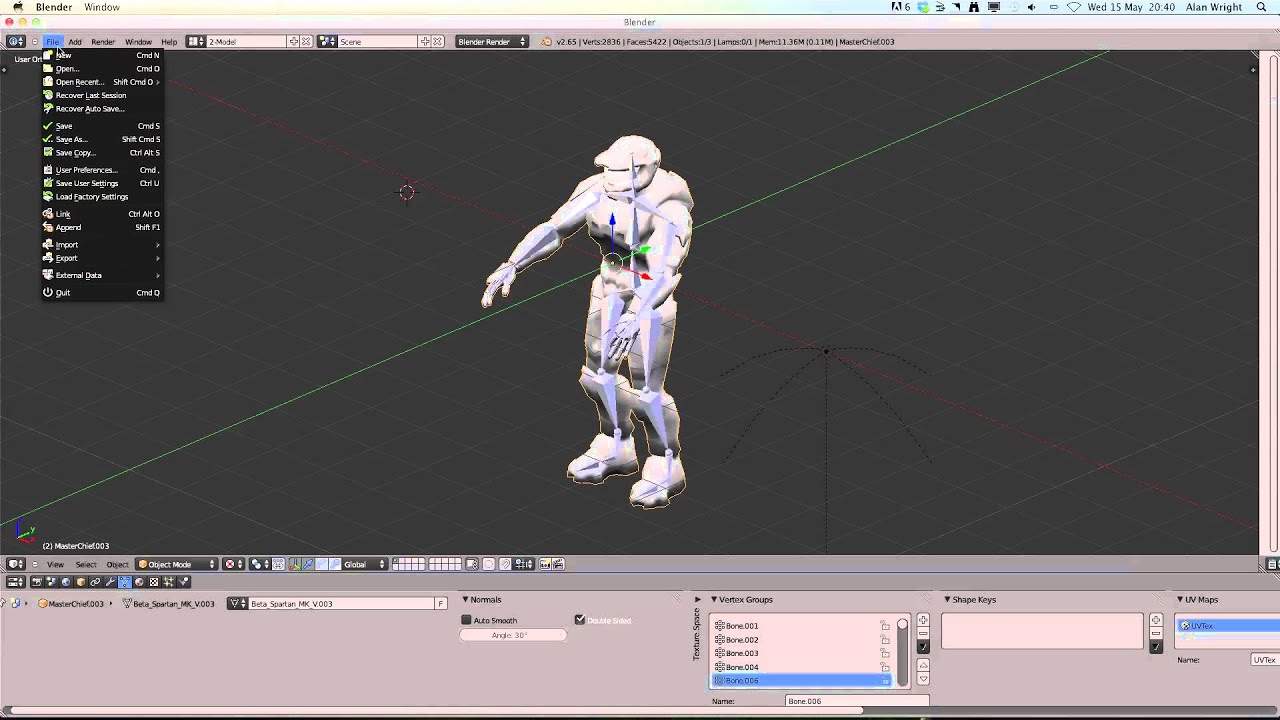This screenshot has height=720, width=1280.
Task: Open the Blender Render engine dropdown
Action: (x=491, y=42)
